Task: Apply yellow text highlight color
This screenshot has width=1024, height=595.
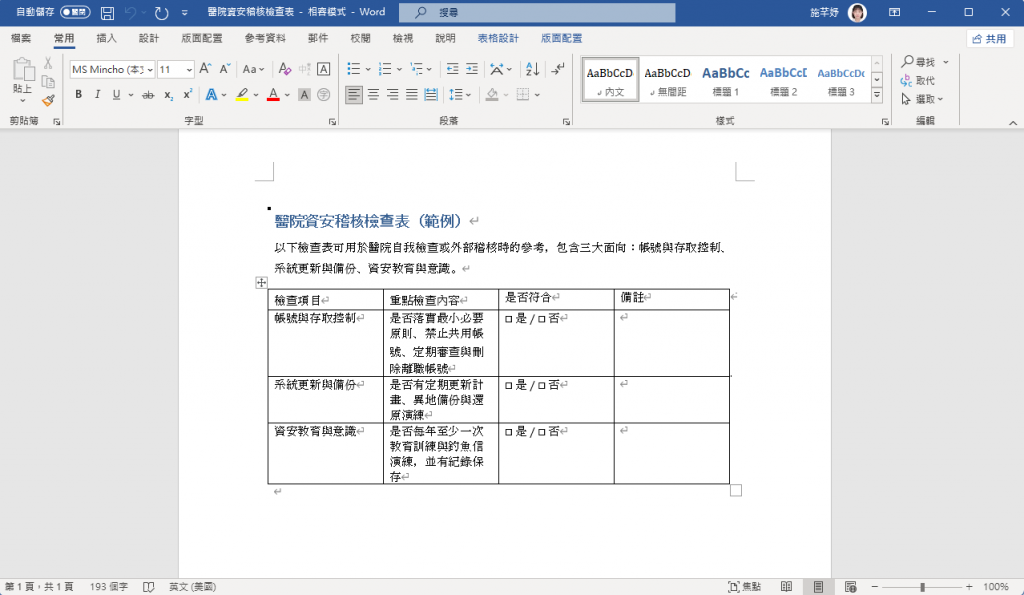Action: point(242,95)
